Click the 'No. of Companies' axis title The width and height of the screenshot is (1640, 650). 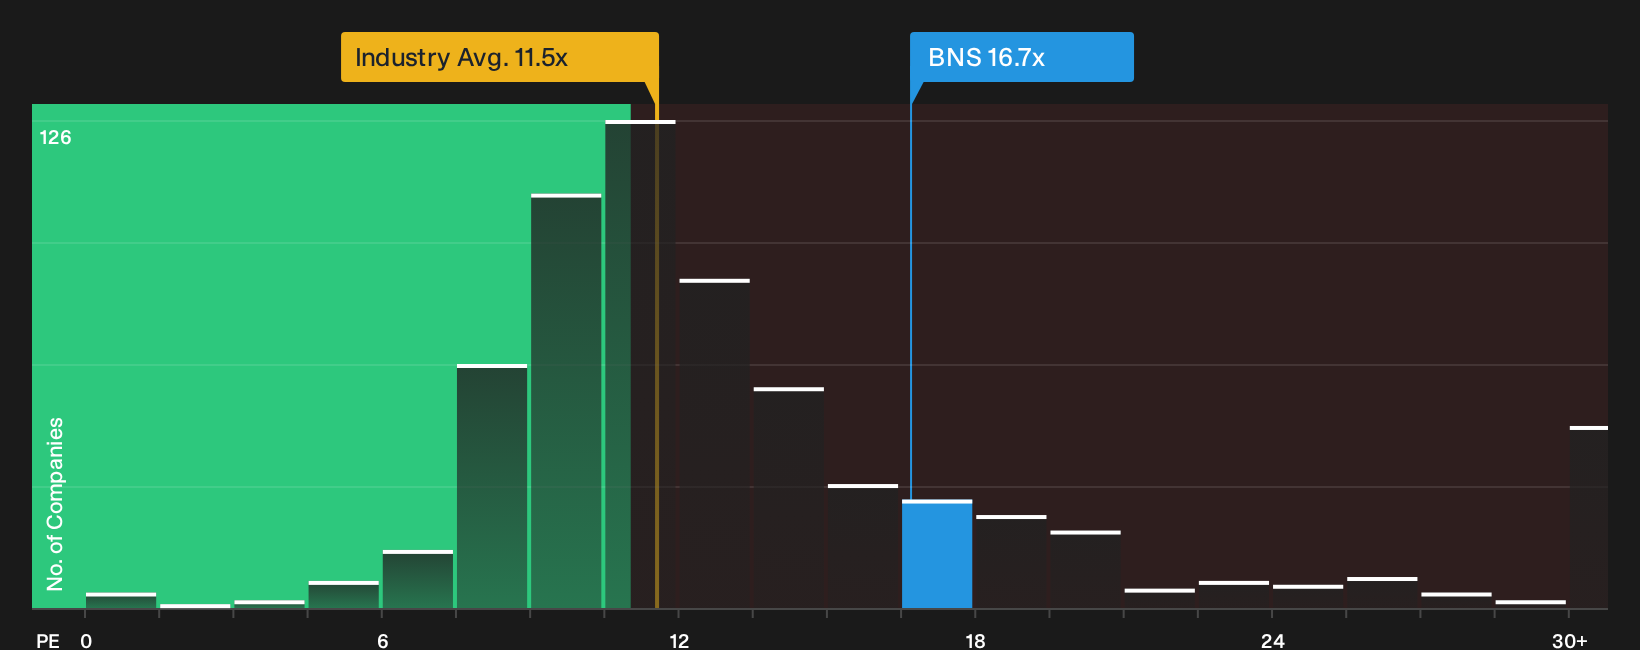55,504
